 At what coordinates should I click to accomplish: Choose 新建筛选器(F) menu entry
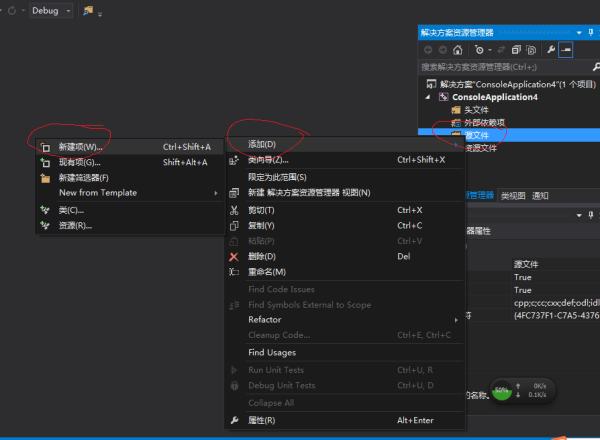tap(130, 178)
